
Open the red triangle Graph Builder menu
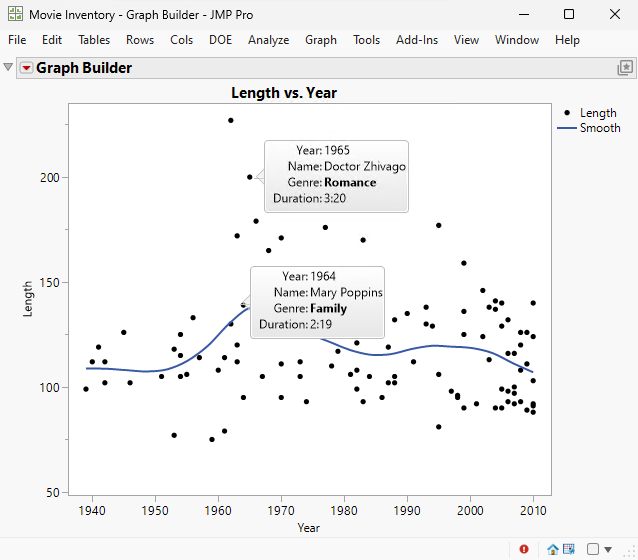[26, 68]
